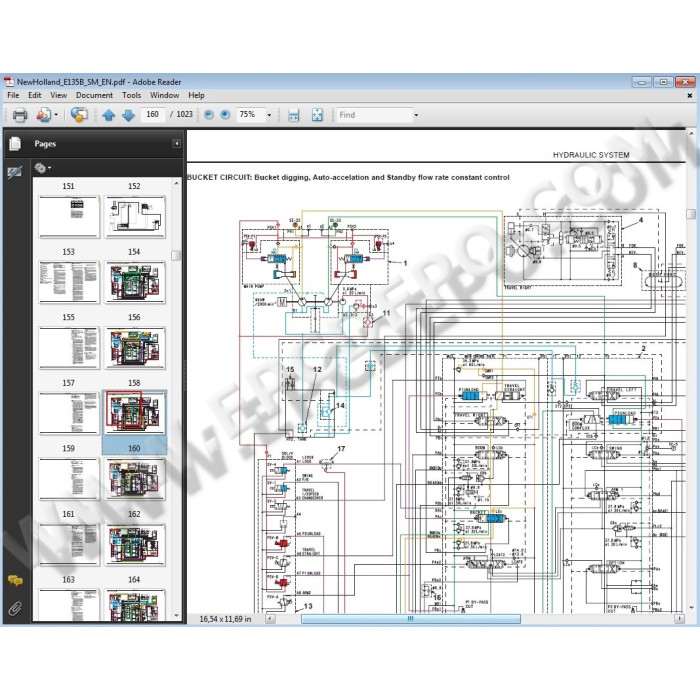Go to previous page with up arrow

tap(108, 115)
